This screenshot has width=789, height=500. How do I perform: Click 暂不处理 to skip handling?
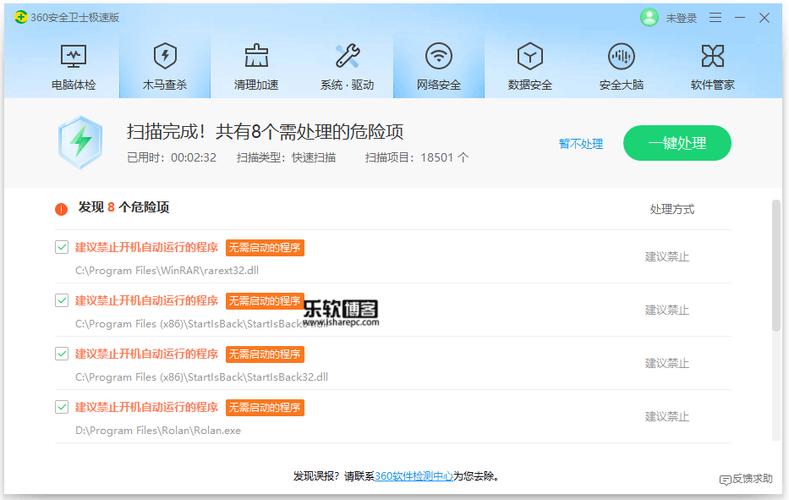click(581, 144)
